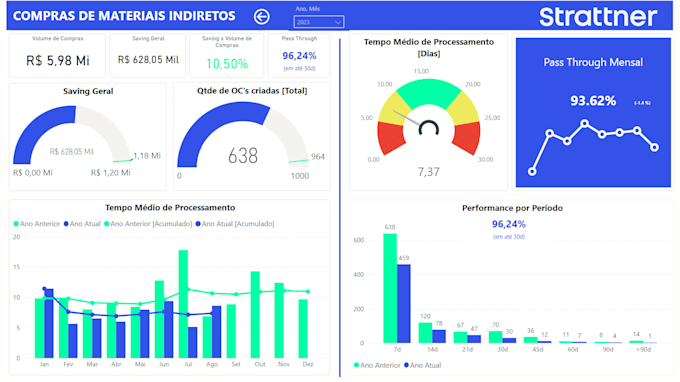
Task: Click the Tempo Médio de Processamento chart title
Action: (x=170, y=208)
